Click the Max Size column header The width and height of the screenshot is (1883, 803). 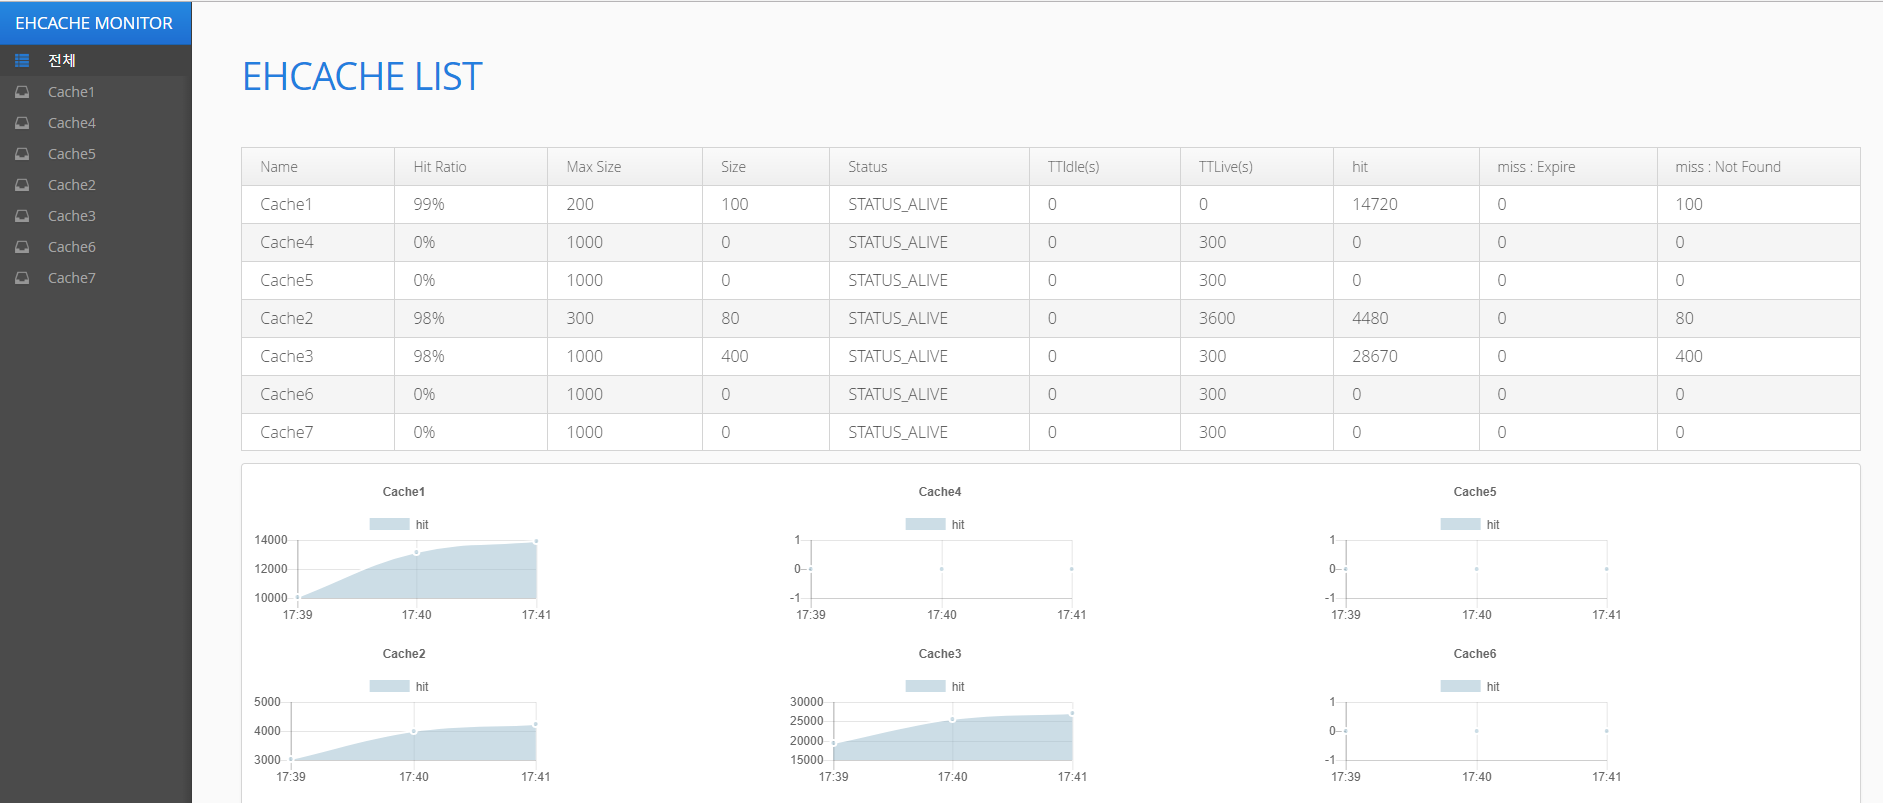(625, 167)
